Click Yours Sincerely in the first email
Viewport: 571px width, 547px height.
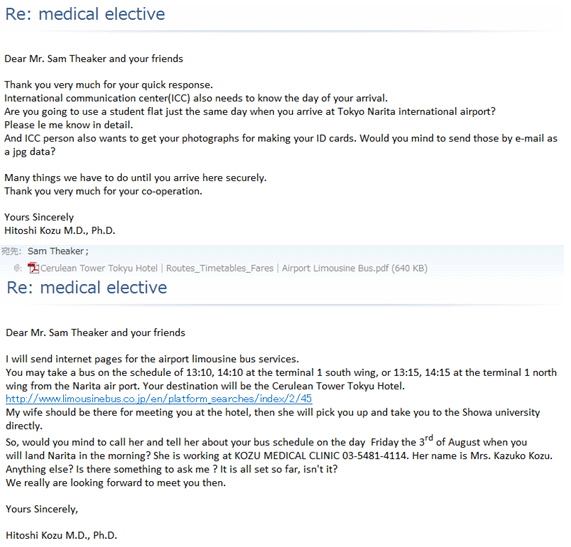pos(39,217)
